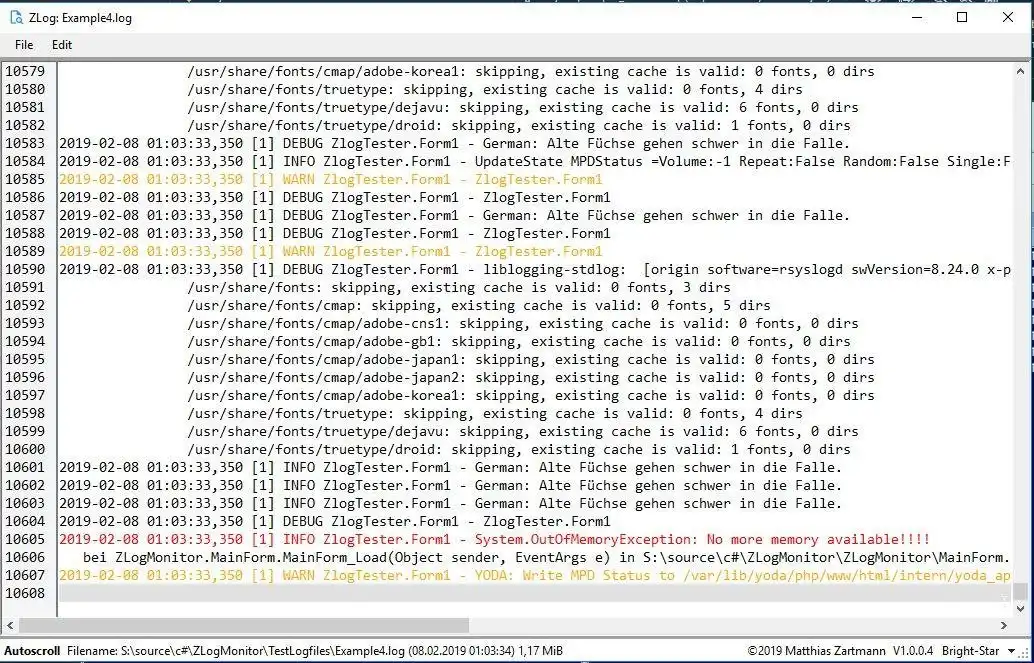Click the truetype/droid line at 10600
1034x663 pixels.
[x=519, y=449]
